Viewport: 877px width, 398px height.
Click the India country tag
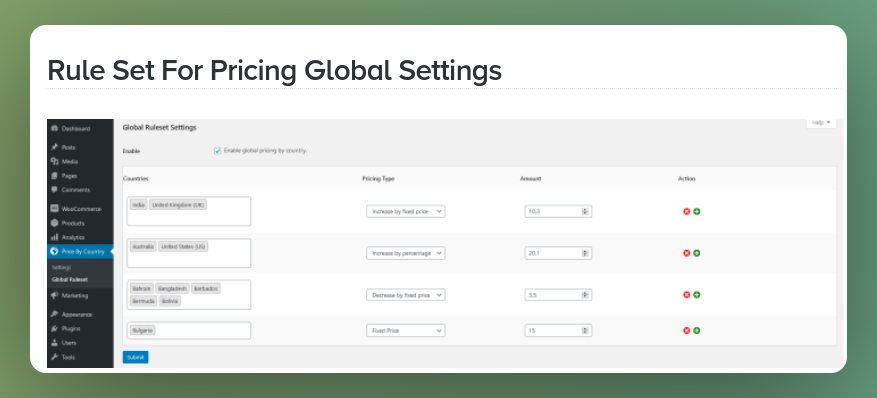coord(139,205)
